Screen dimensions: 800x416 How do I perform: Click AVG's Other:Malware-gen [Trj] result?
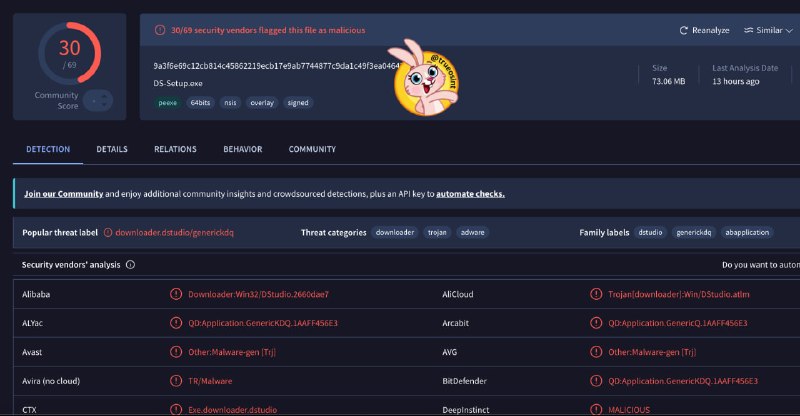(652, 352)
